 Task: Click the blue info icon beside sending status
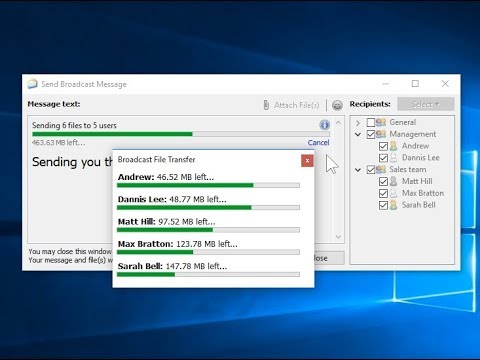coord(325,125)
